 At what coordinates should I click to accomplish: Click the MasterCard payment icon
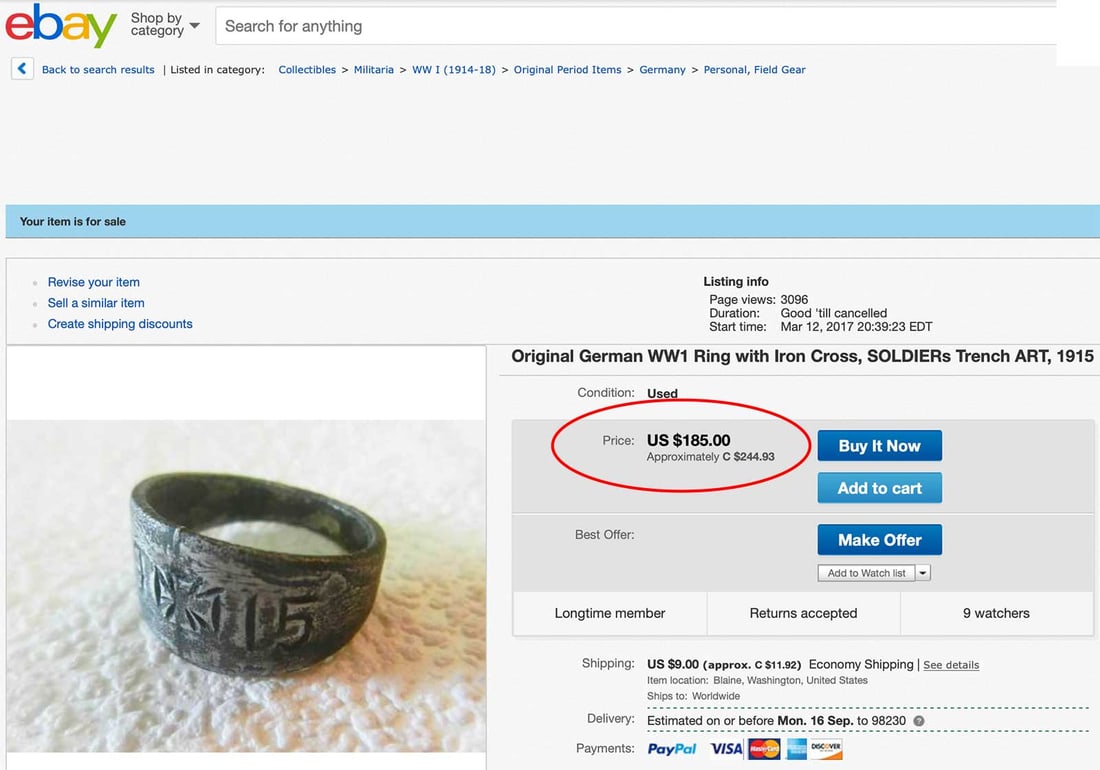coord(763,748)
